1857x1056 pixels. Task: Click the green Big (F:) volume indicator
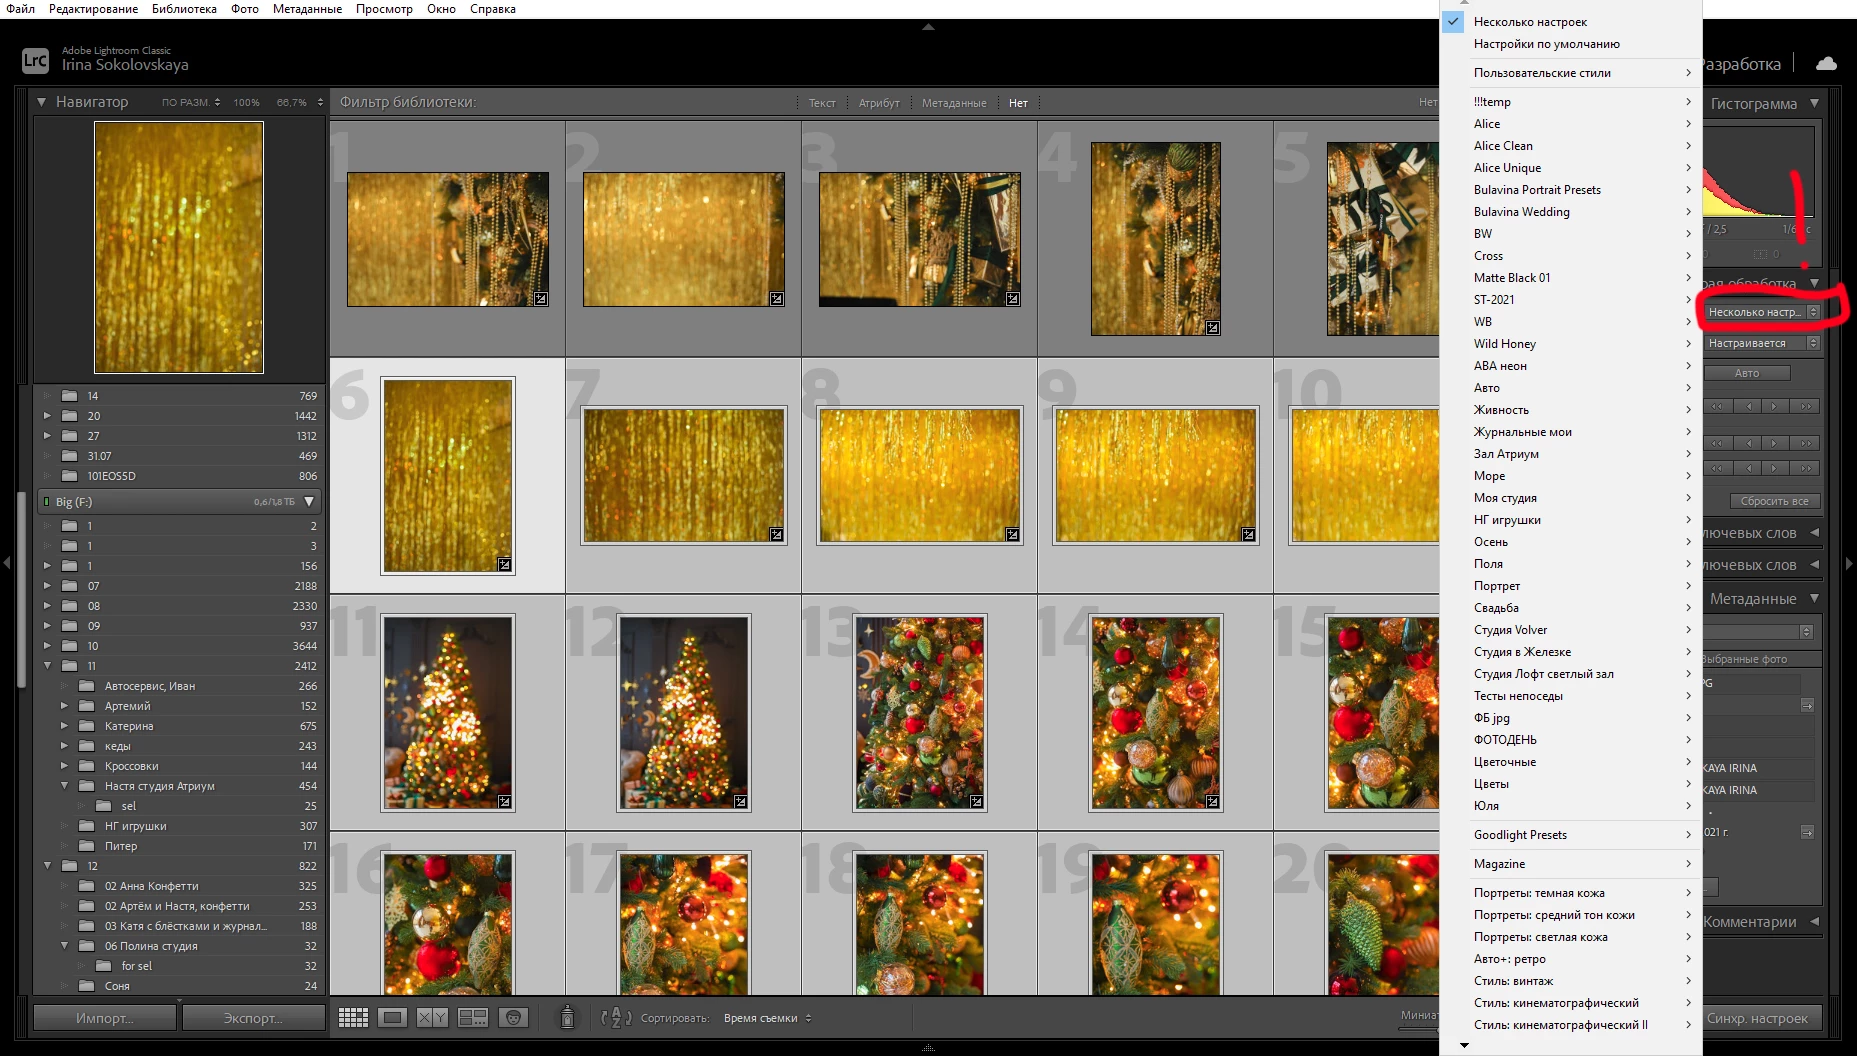[47, 502]
